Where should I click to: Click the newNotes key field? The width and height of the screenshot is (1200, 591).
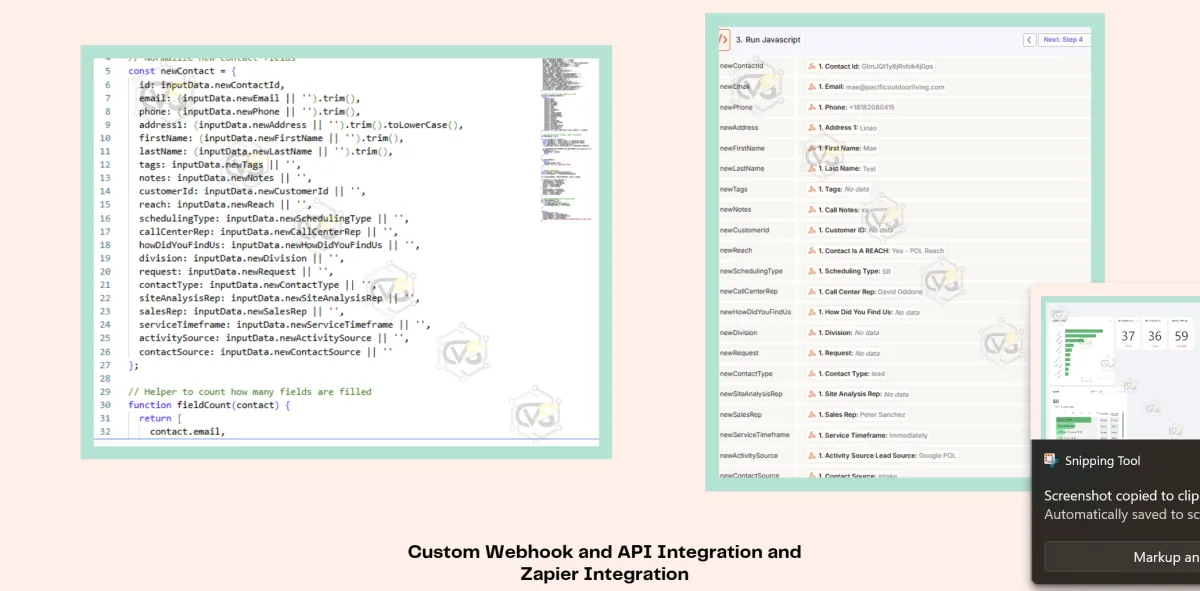click(x=757, y=210)
